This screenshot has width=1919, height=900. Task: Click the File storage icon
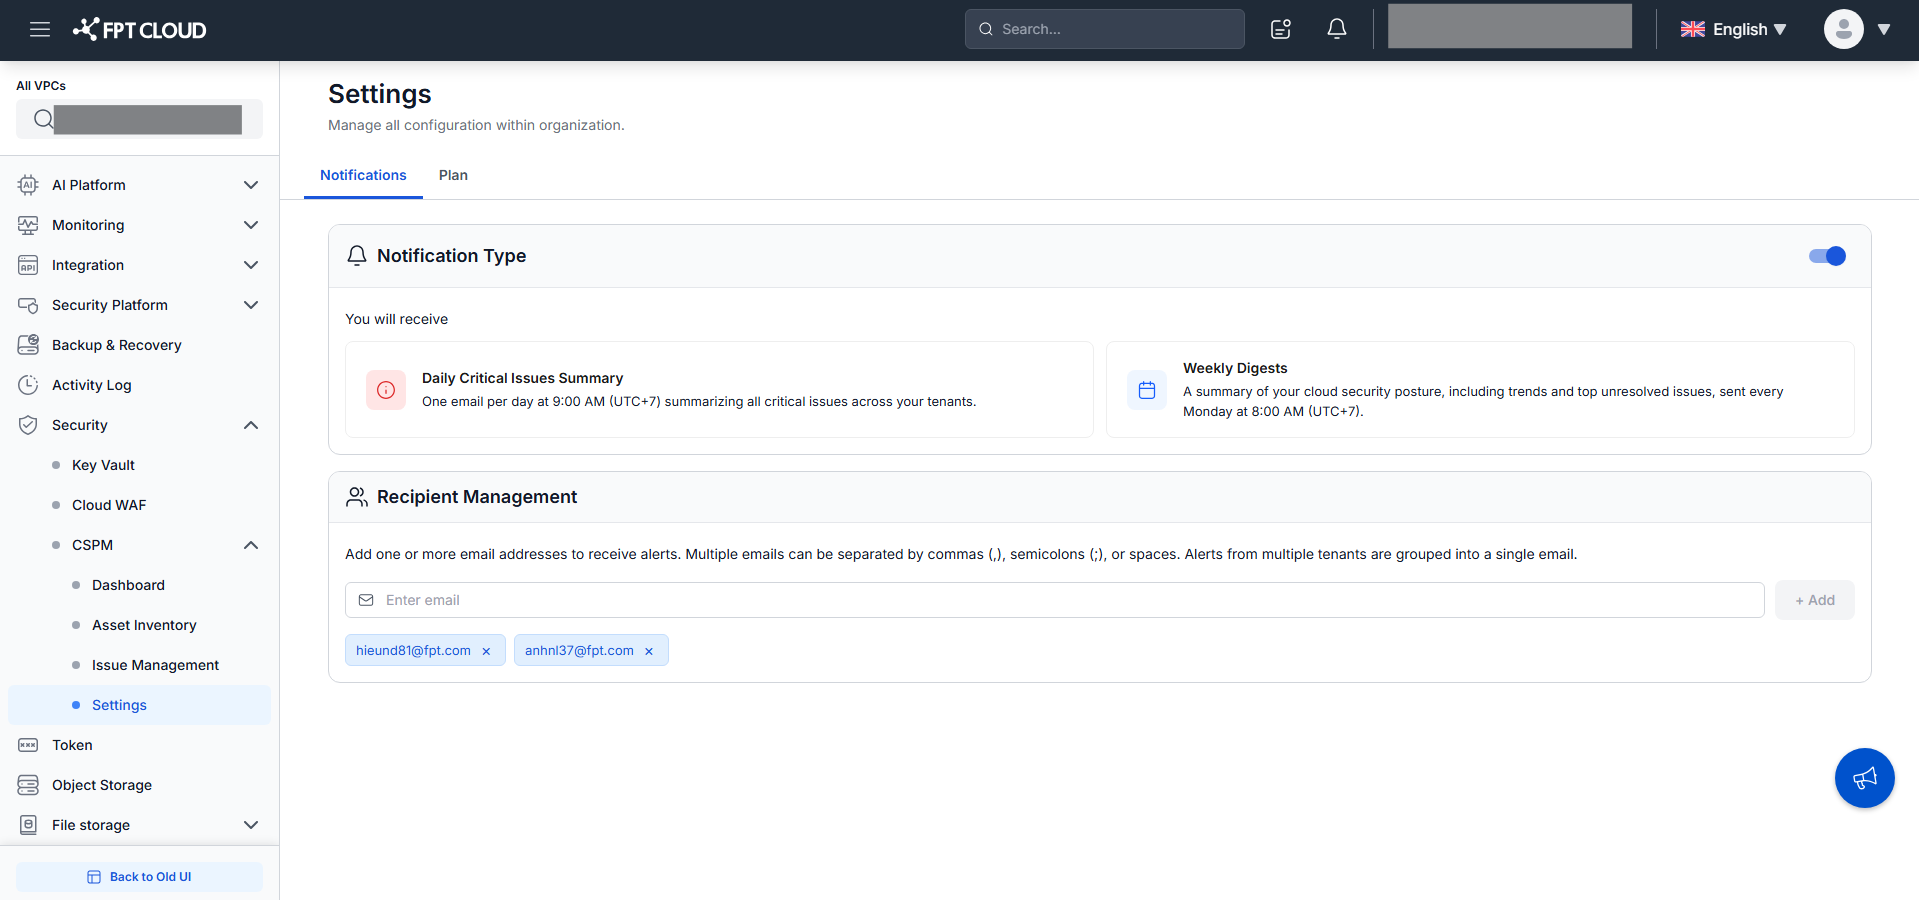point(28,825)
